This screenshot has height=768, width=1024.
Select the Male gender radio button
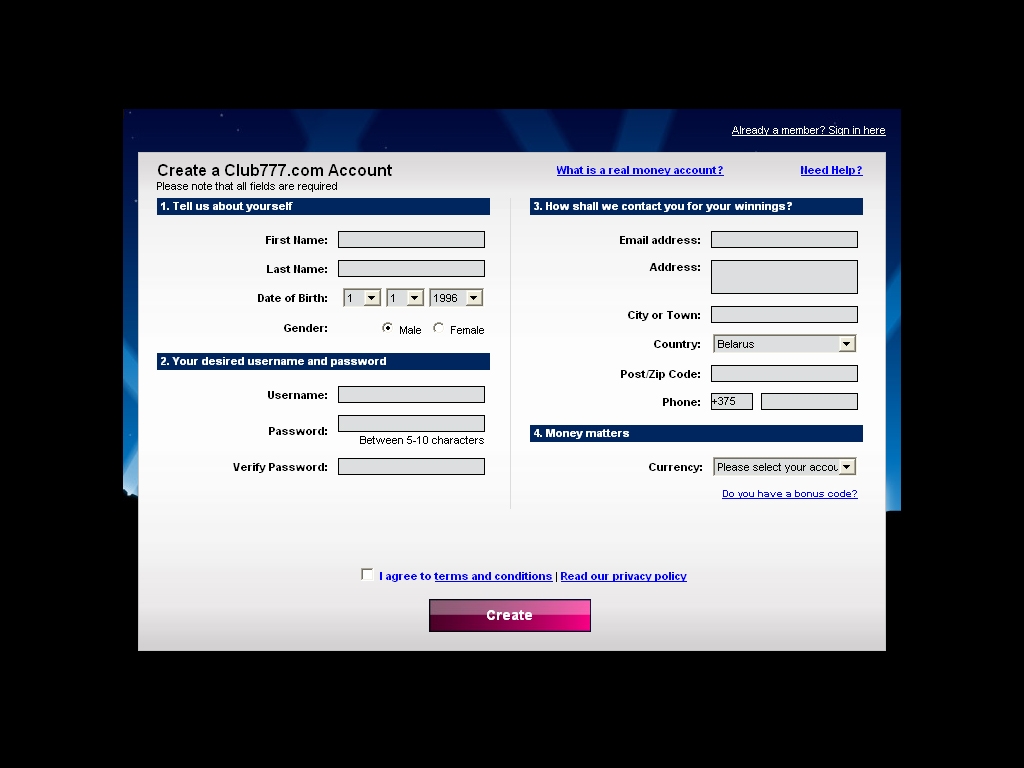pyautogui.click(x=388, y=328)
